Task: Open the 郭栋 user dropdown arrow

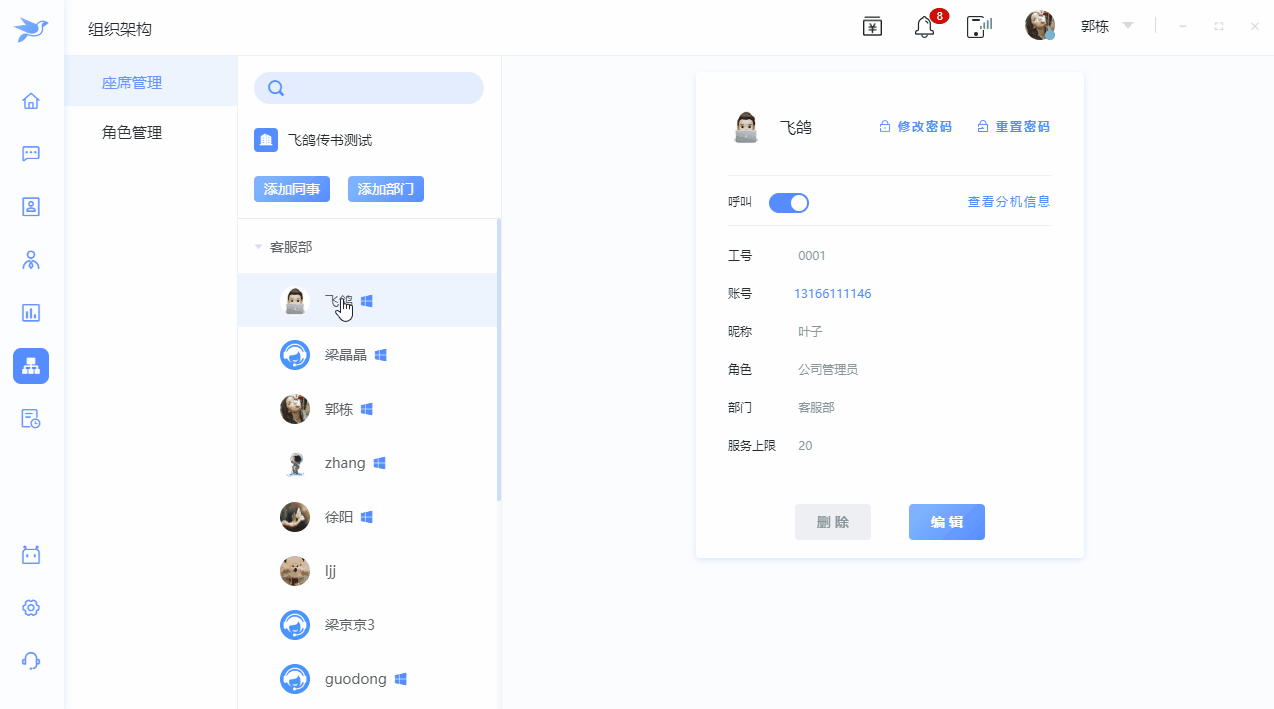Action: 1128,26
